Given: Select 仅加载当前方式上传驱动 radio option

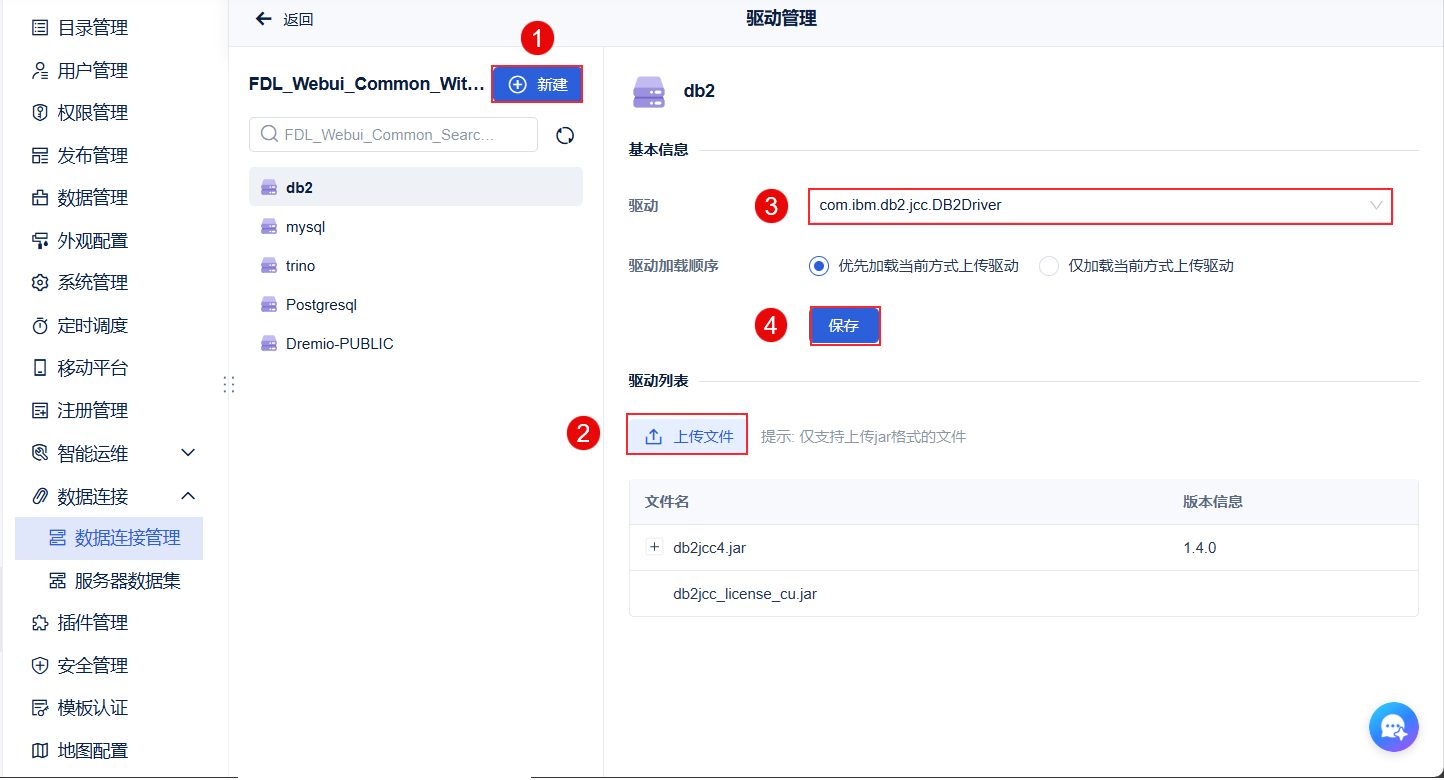Looking at the screenshot, I should pyautogui.click(x=1048, y=265).
